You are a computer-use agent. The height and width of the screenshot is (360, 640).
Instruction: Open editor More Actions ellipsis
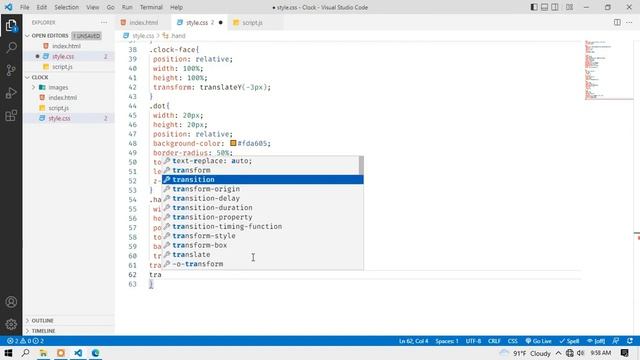coord(629,22)
